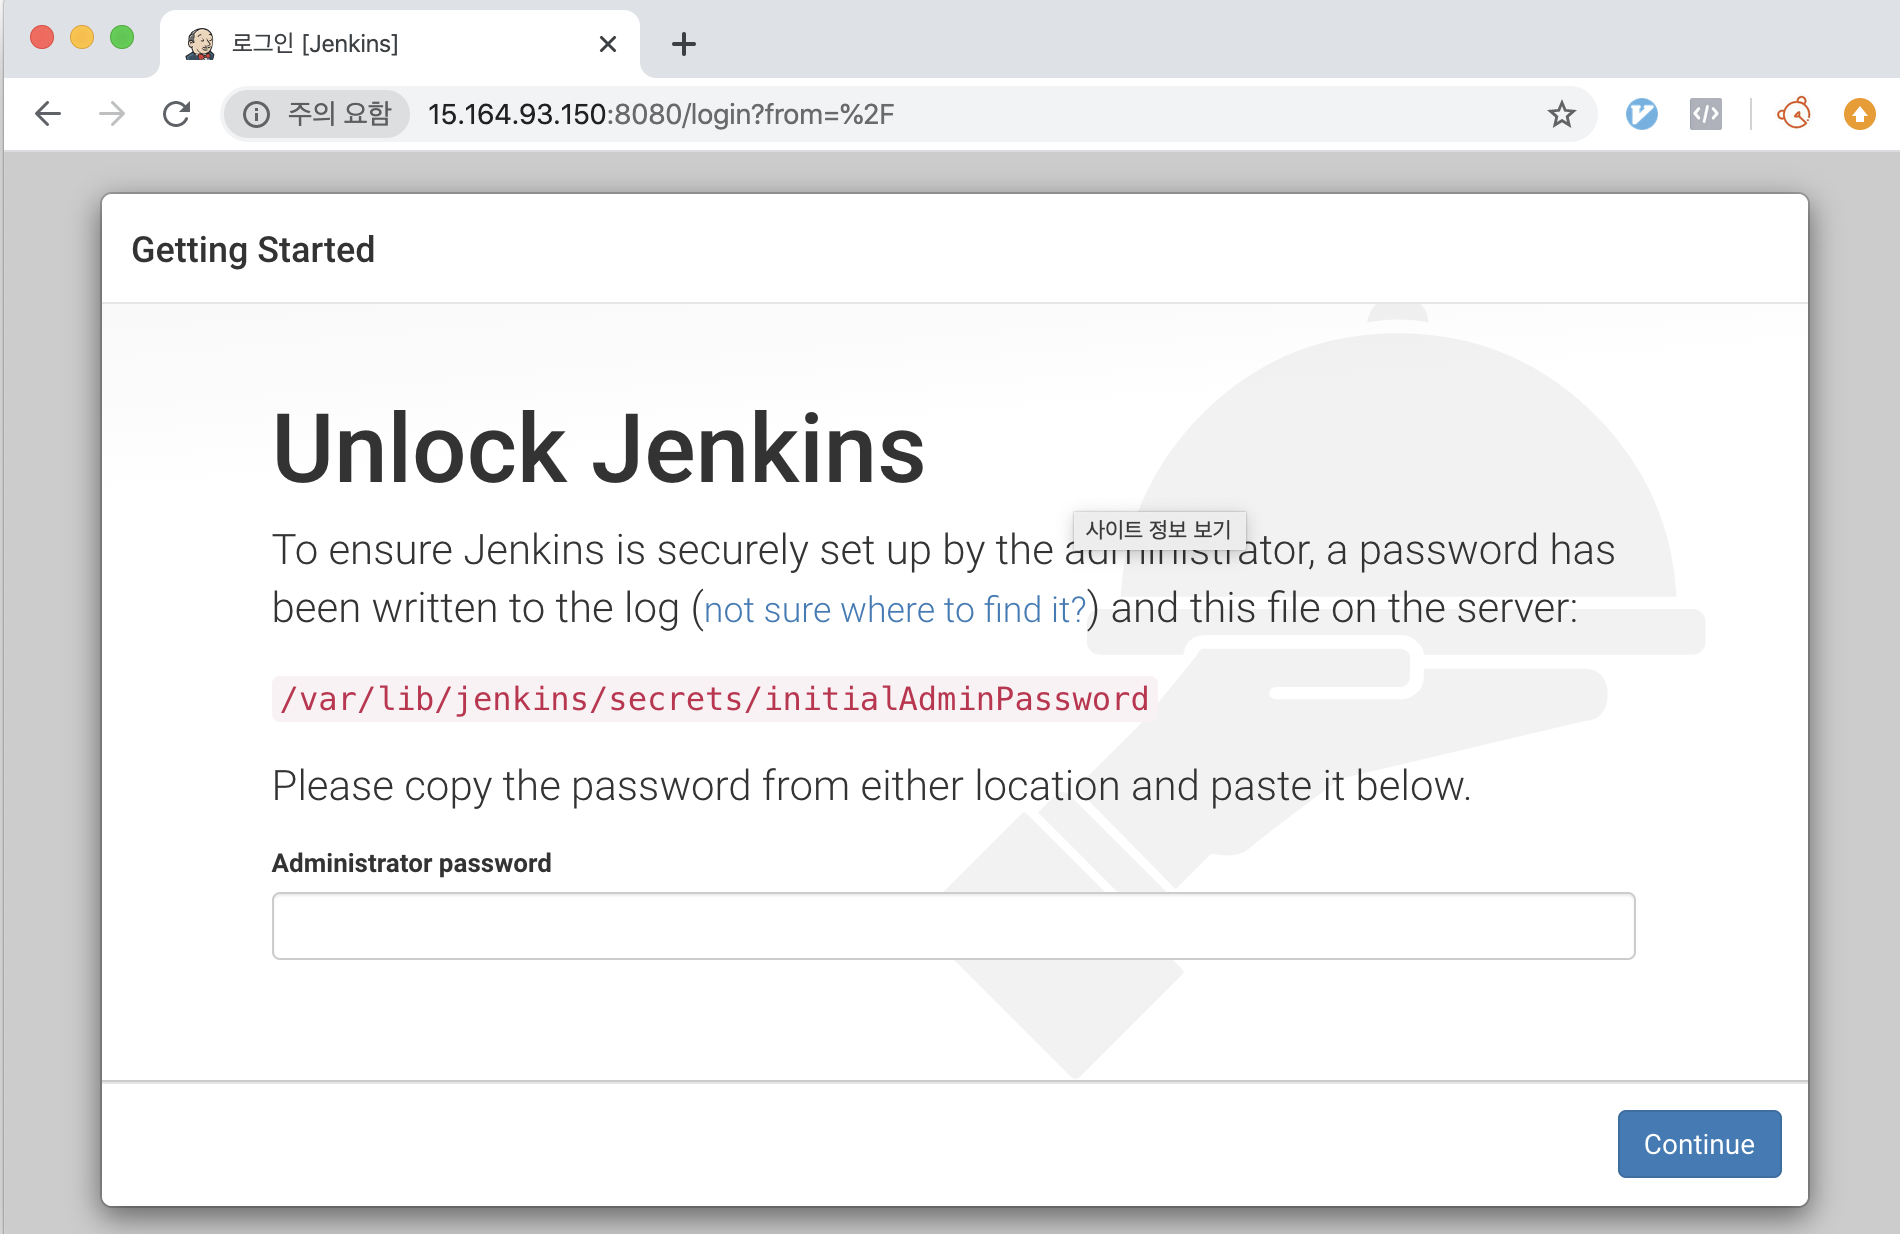Select the '로그인 [Jenkins]' tab

click(400, 44)
